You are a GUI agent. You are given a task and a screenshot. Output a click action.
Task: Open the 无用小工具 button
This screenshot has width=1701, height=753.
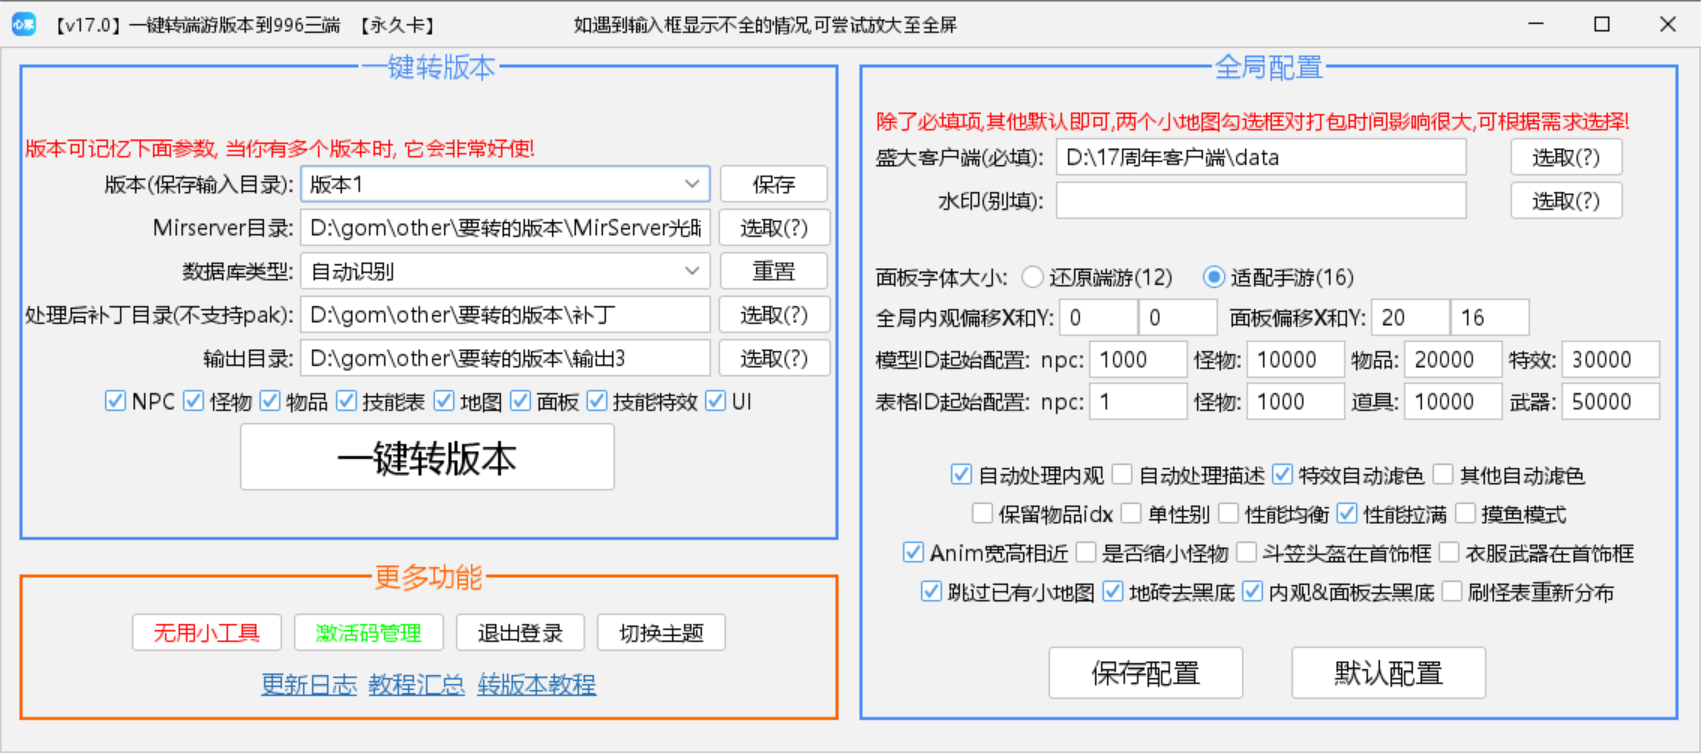(x=206, y=633)
